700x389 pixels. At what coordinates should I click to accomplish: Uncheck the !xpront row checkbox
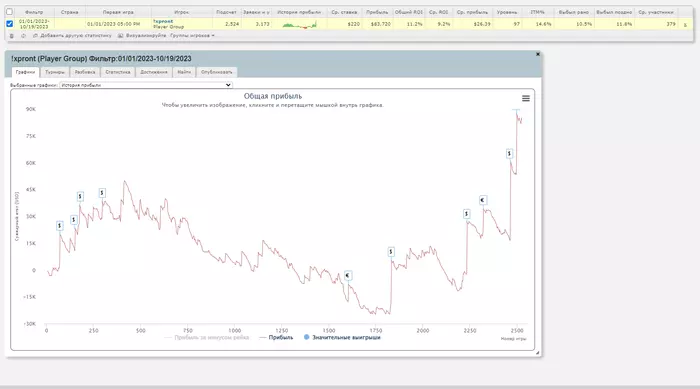[x=9, y=24]
